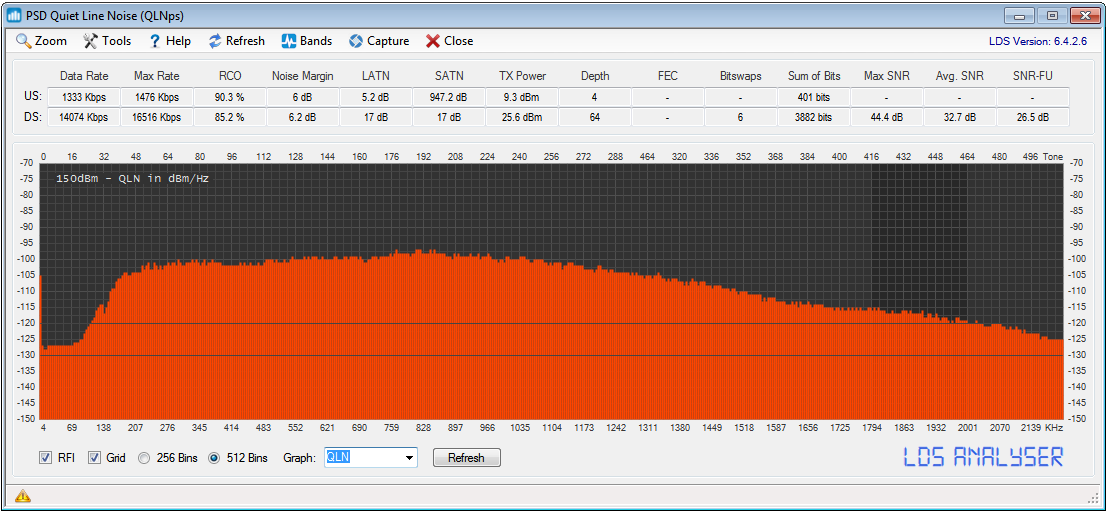Click the LDS Analyser logo
The width and height of the screenshot is (1108, 514).
983,457
